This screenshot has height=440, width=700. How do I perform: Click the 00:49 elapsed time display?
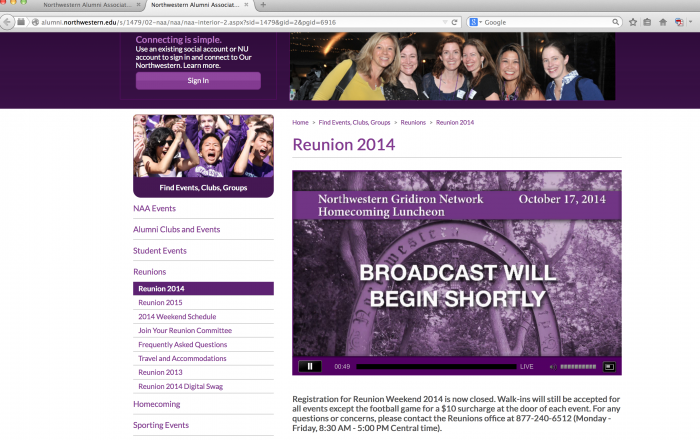pos(342,367)
